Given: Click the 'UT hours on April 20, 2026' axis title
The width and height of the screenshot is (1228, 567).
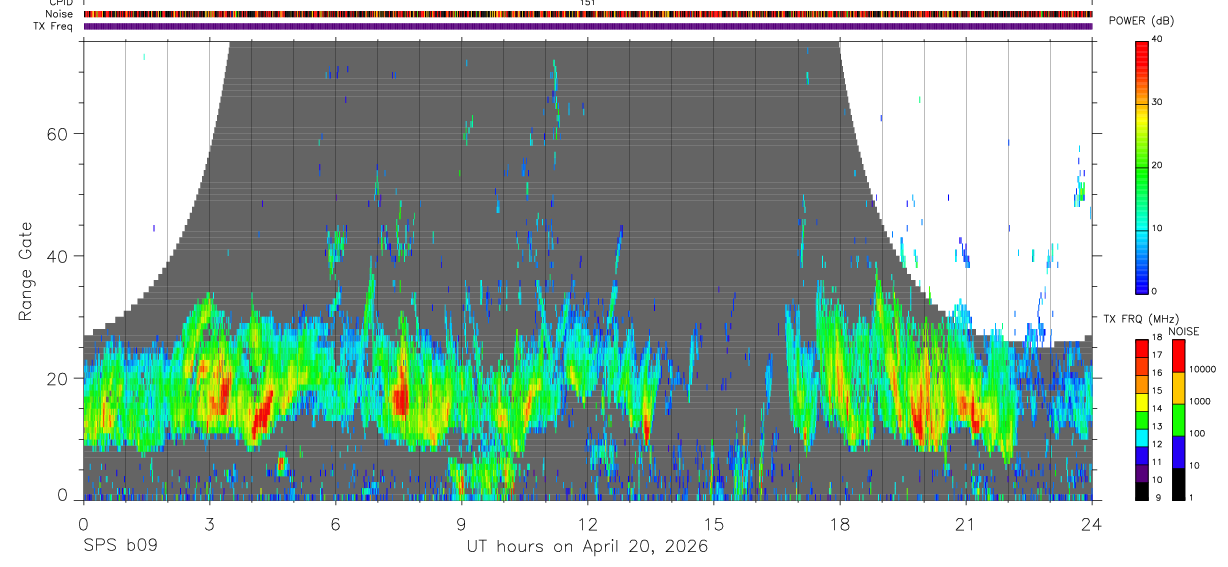Looking at the screenshot, I should click(x=587, y=547).
